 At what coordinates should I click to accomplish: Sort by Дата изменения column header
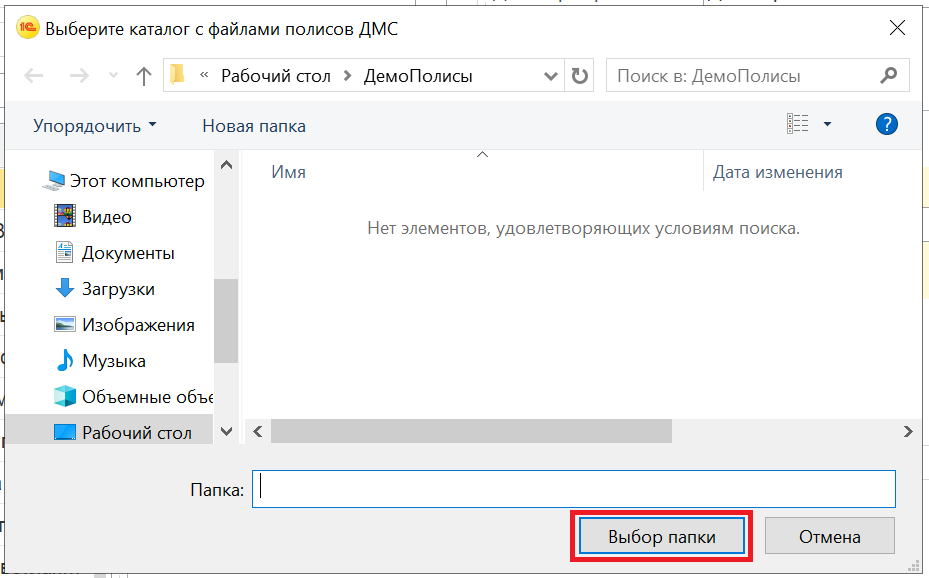click(777, 172)
